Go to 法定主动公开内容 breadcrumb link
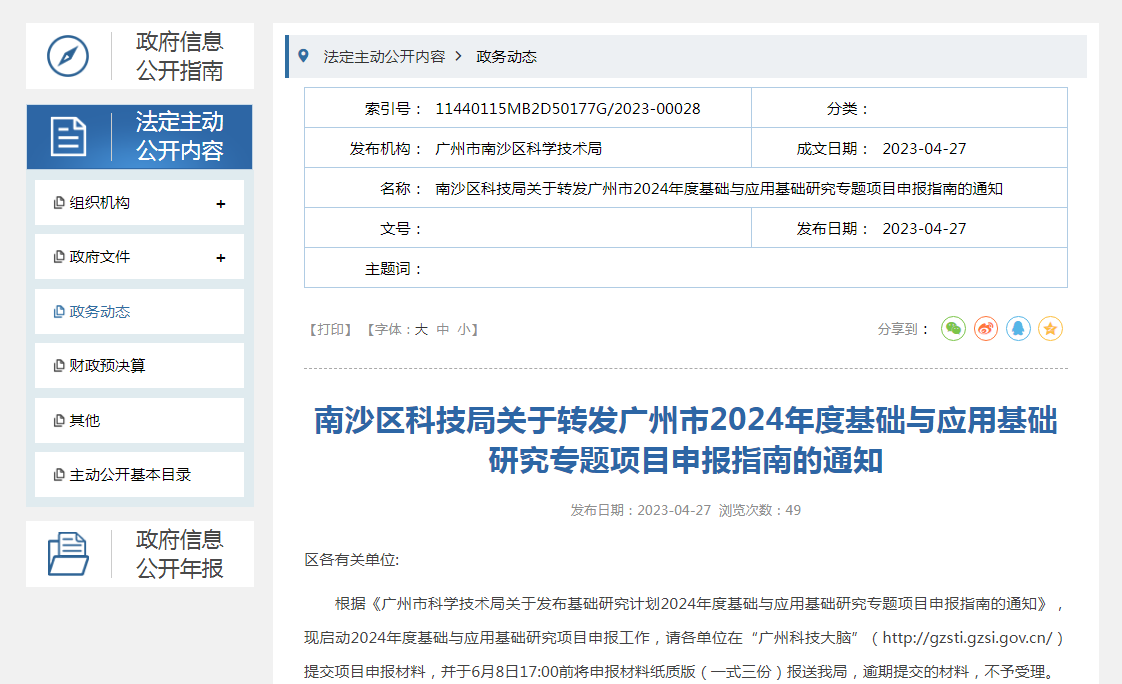The image size is (1122, 684). tap(384, 57)
